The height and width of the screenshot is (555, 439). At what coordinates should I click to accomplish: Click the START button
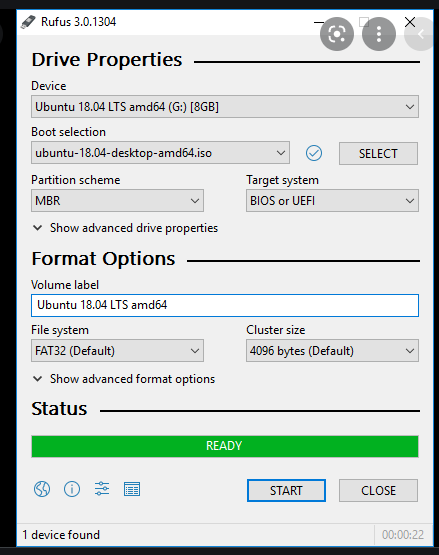tap(286, 491)
